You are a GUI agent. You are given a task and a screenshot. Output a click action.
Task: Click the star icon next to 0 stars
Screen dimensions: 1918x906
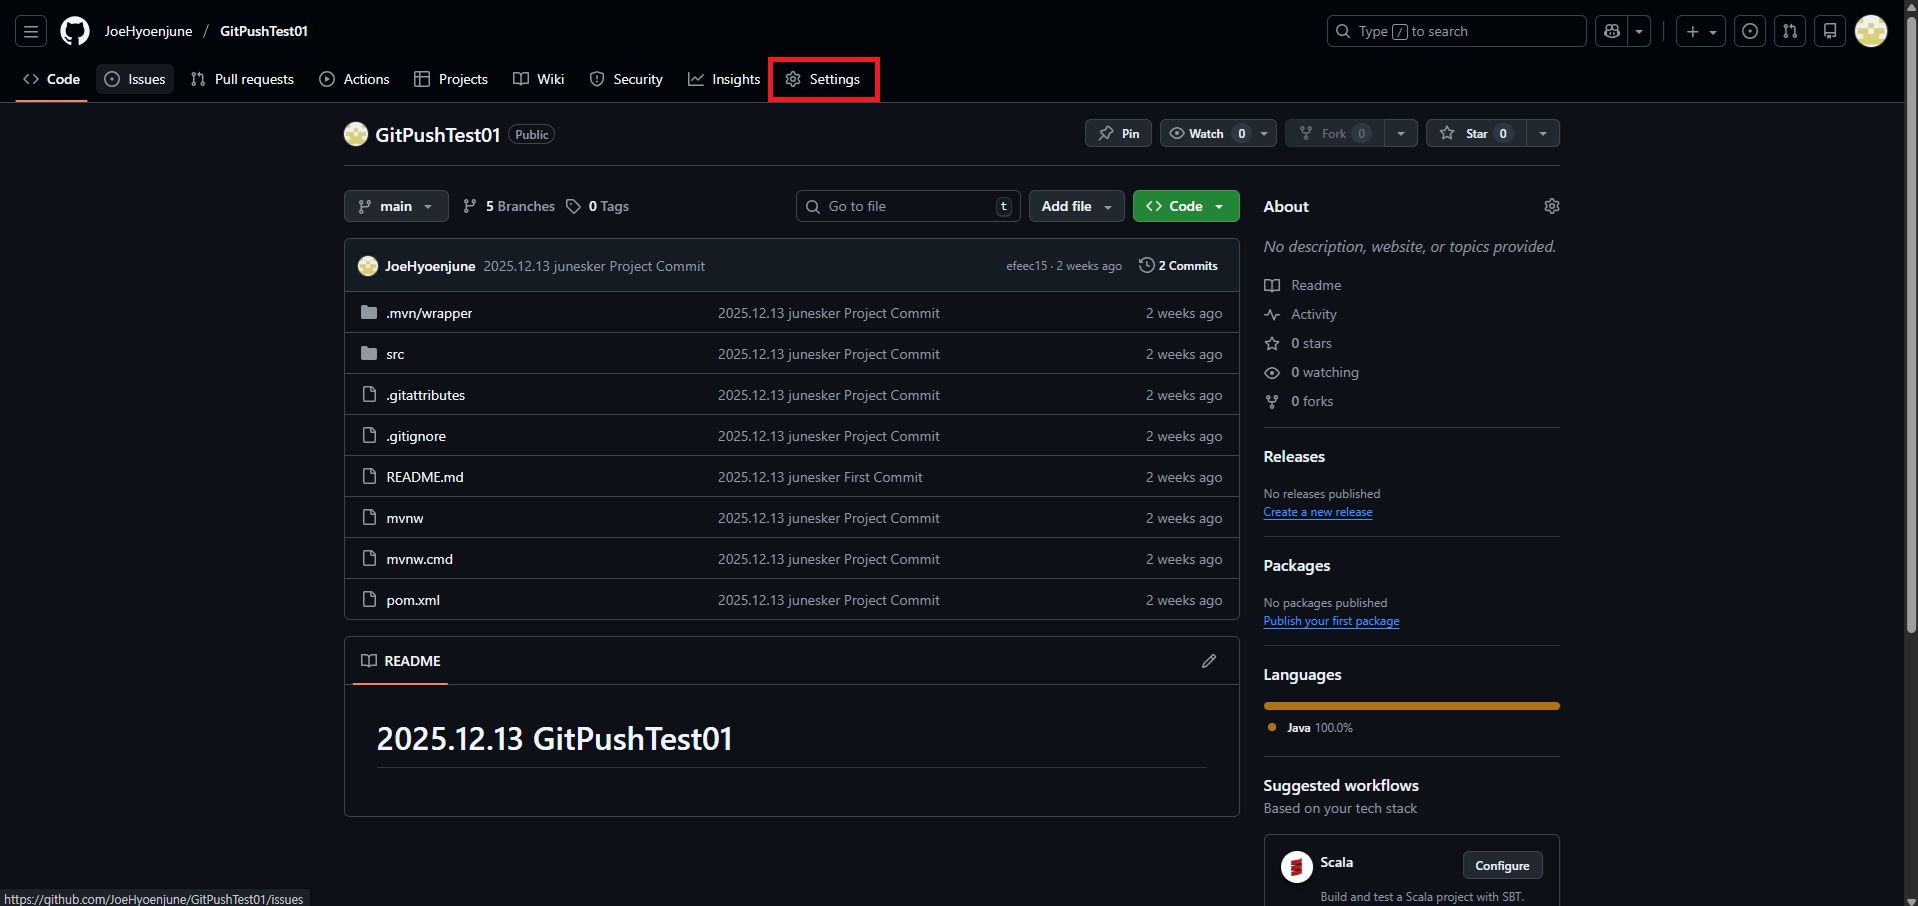coord(1272,343)
